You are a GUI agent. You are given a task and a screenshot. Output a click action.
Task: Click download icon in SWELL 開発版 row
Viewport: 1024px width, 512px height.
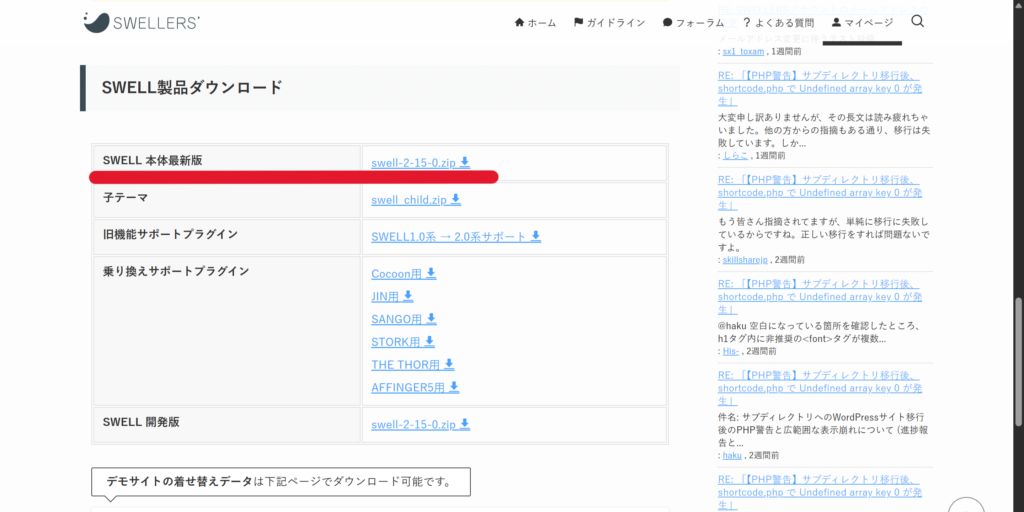(x=464, y=424)
